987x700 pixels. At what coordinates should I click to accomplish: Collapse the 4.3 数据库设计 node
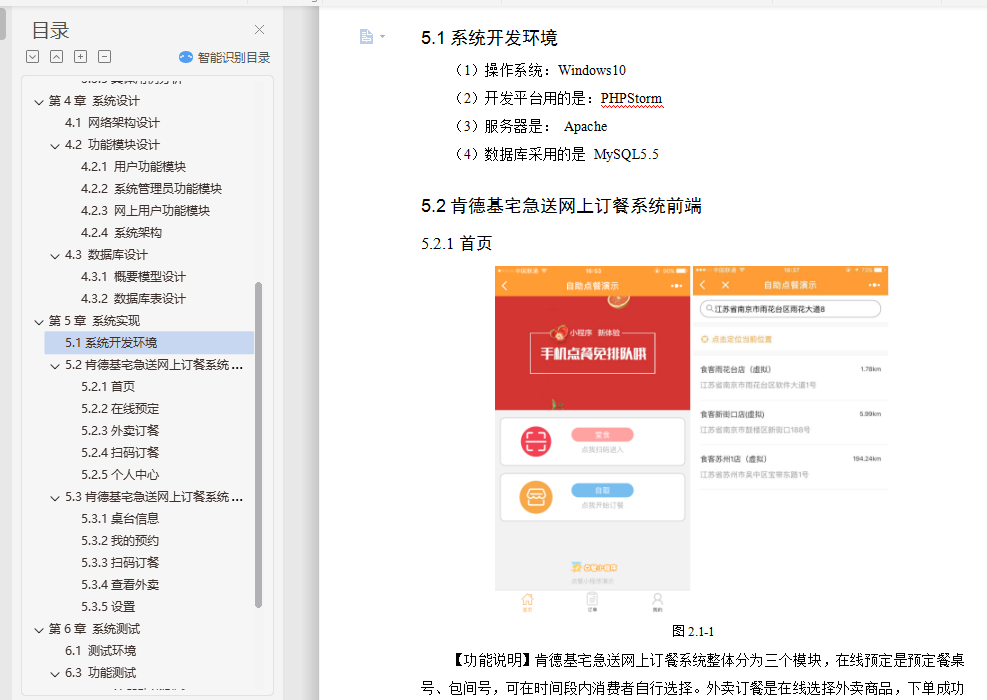(55, 256)
